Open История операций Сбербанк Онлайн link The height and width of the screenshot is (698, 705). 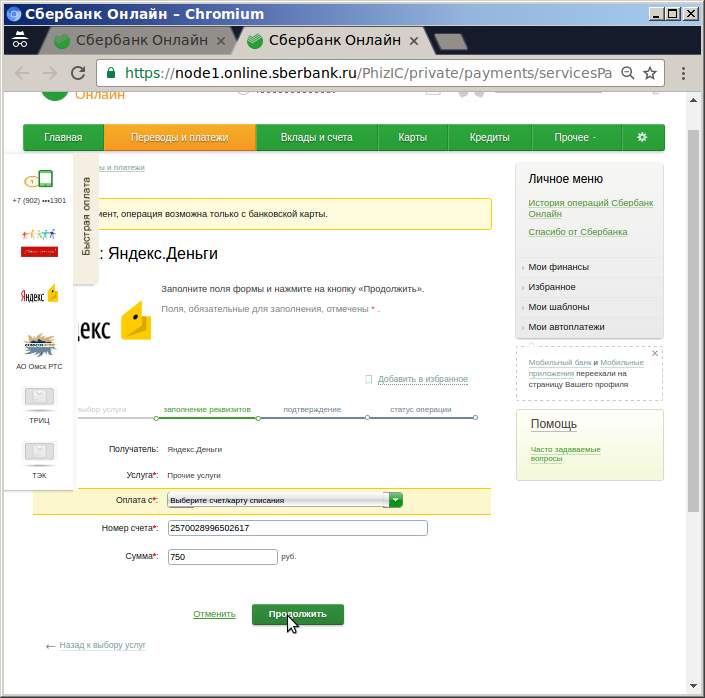pyautogui.click(x=591, y=208)
